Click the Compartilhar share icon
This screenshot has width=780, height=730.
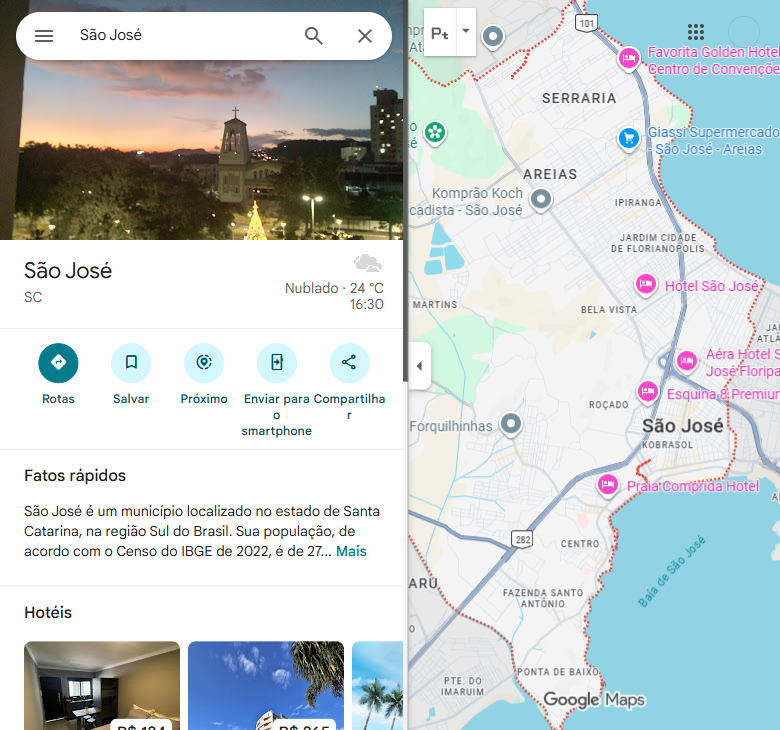coord(349,363)
